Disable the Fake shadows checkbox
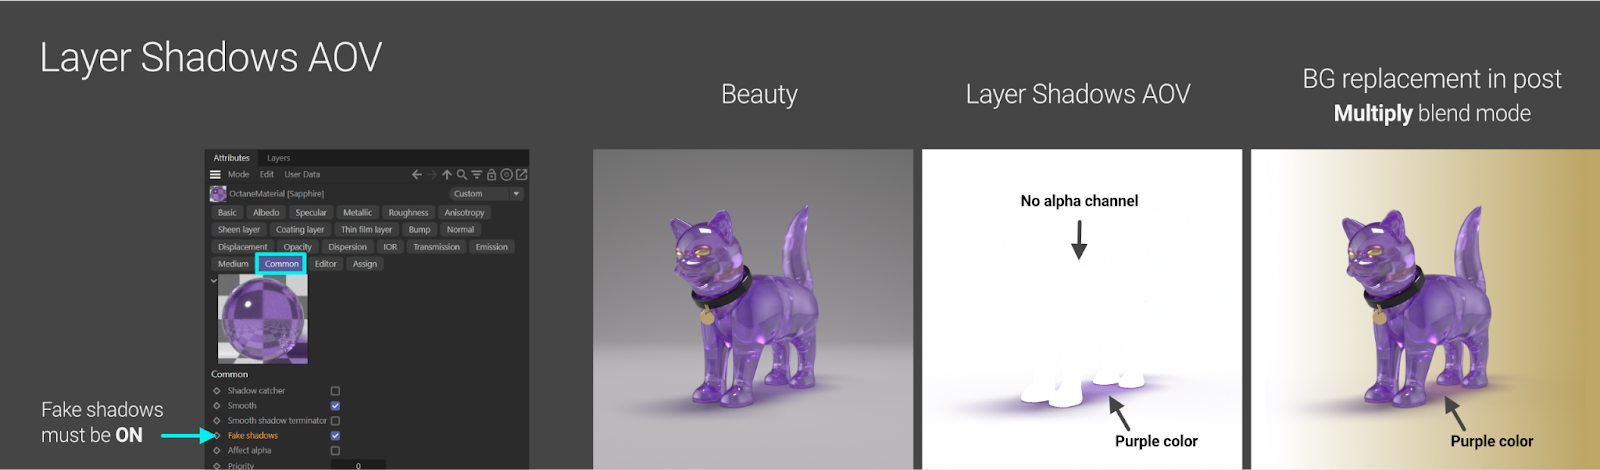The width and height of the screenshot is (1600, 470). click(x=335, y=436)
